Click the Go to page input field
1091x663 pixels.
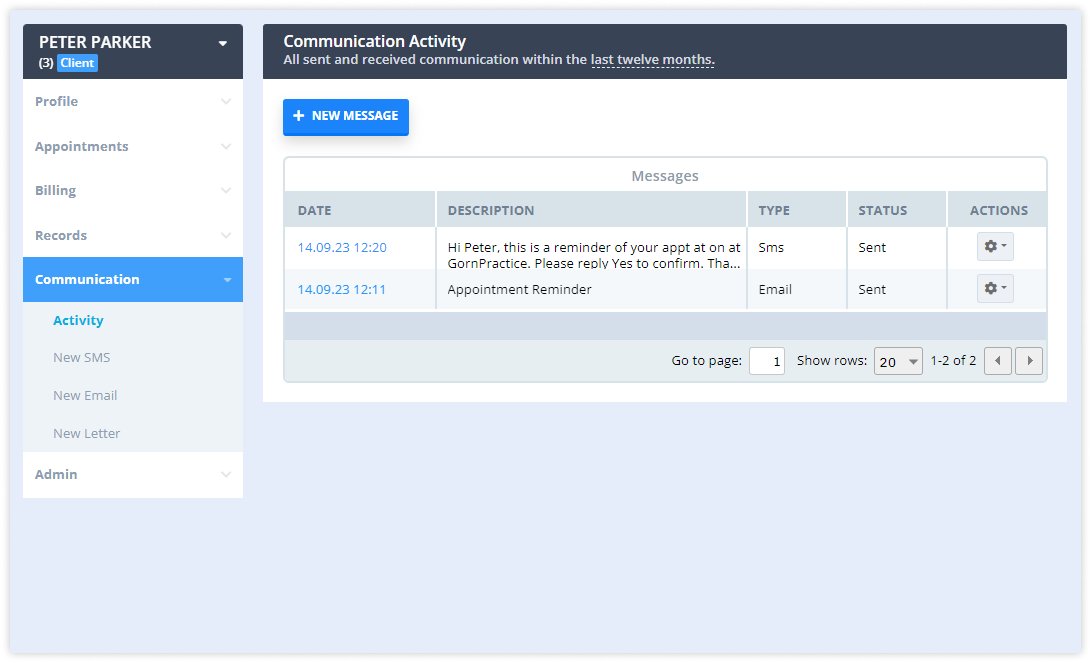766,361
